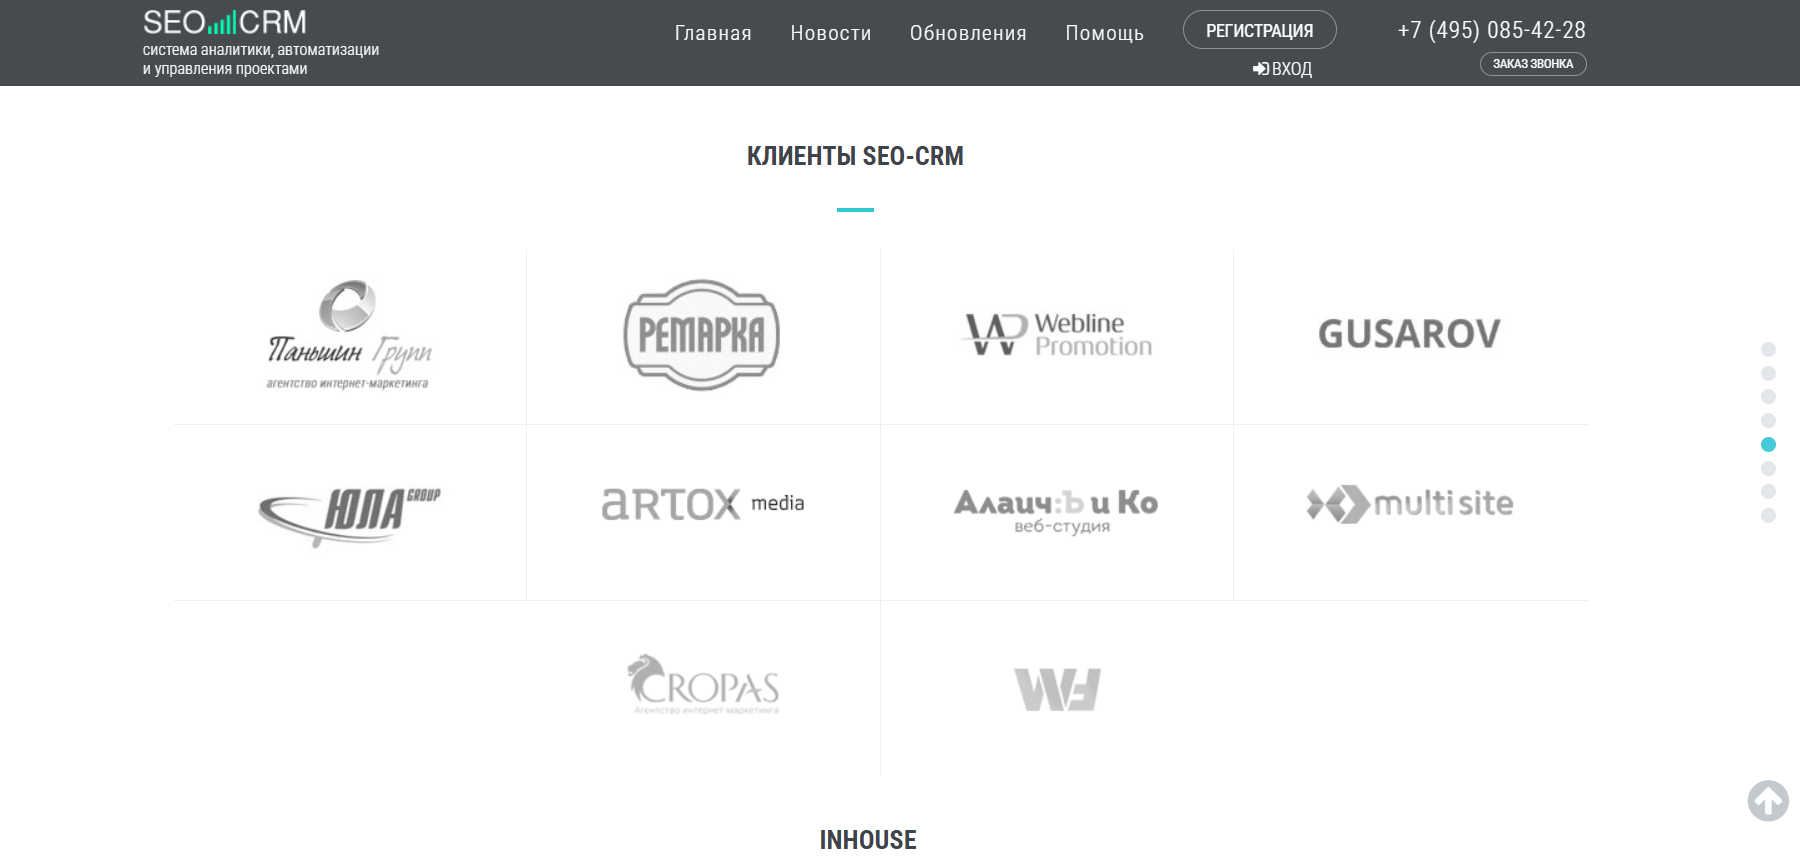Screen dimensions: 1800x857
Task: Click the ЮЛА Group logo
Action: 349,512
